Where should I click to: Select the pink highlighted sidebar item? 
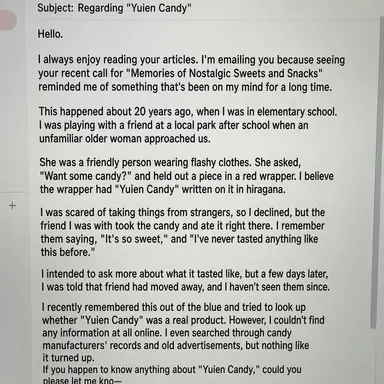coord(8,20)
